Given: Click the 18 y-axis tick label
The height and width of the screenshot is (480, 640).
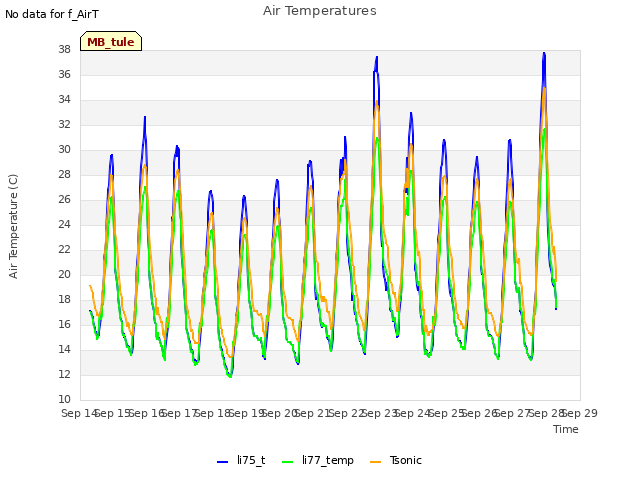Looking at the screenshot, I should (x=64, y=300).
